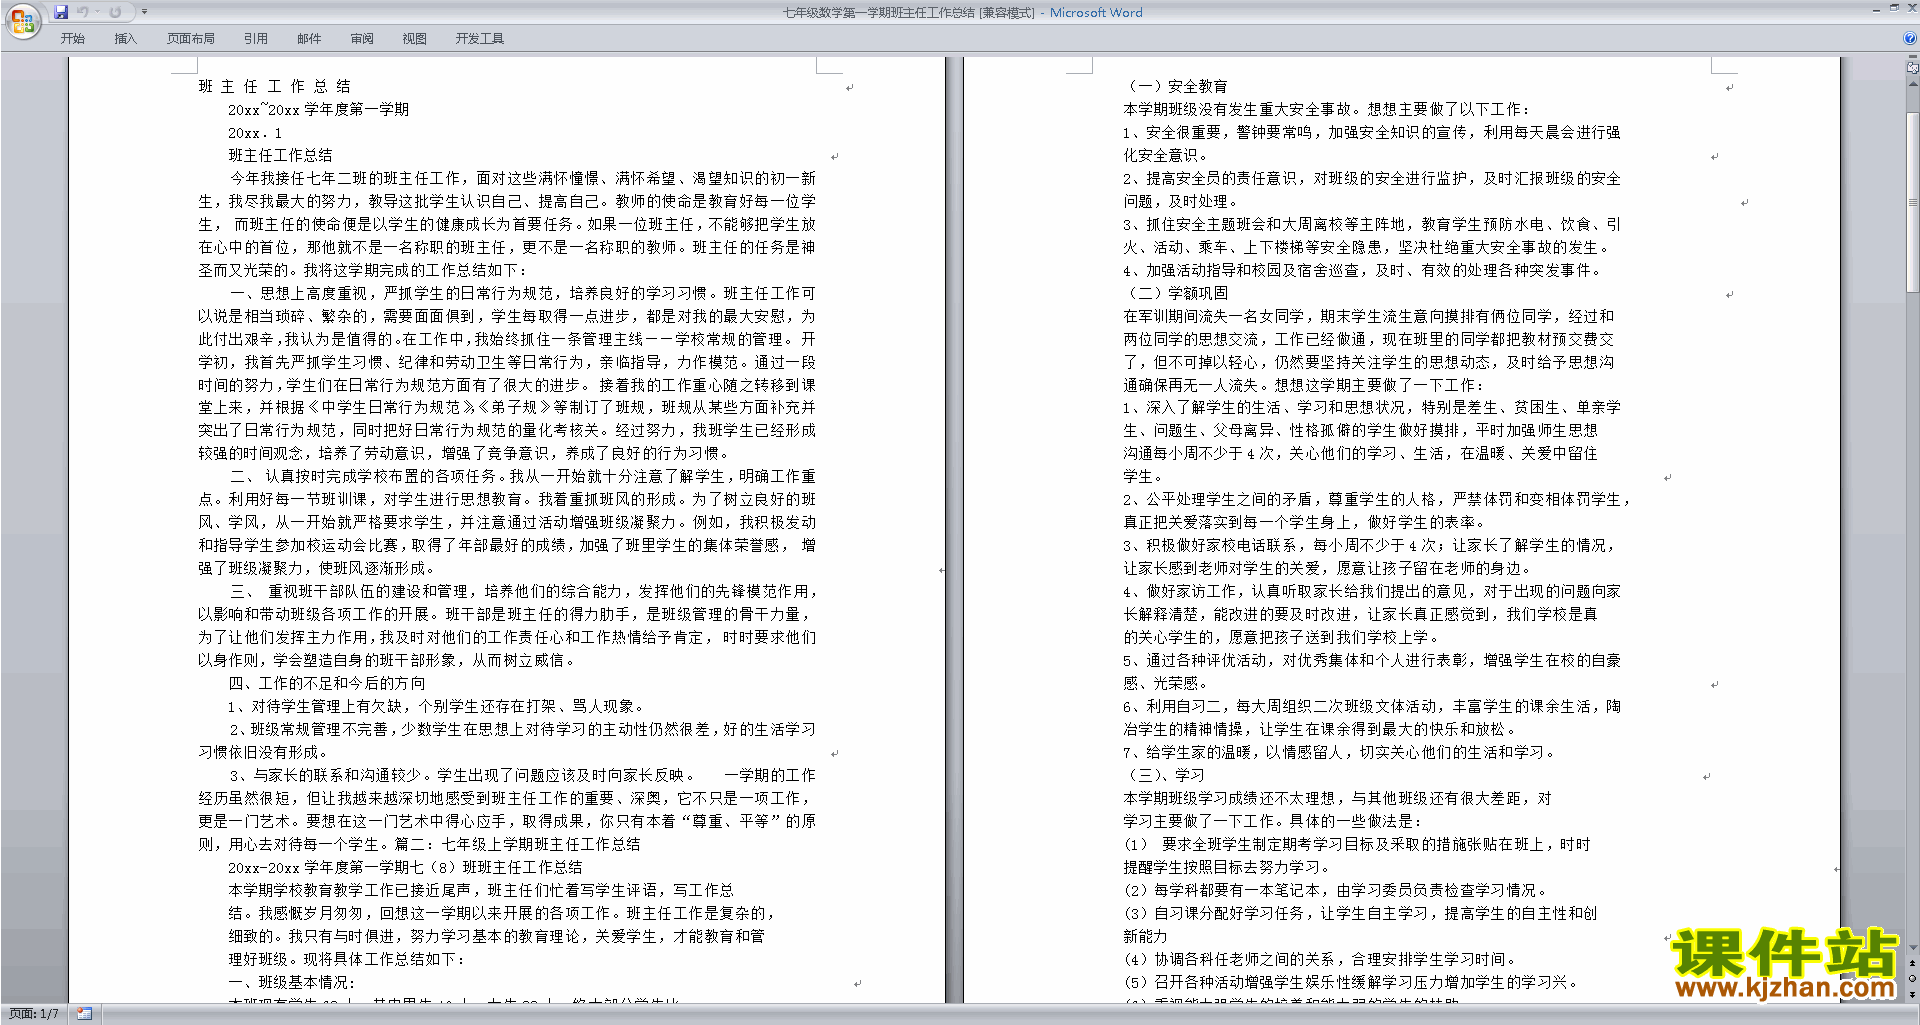Image resolution: width=1920 pixels, height=1025 pixels.
Task: Click the line 一、班级基本情况:
Action: click(291, 982)
